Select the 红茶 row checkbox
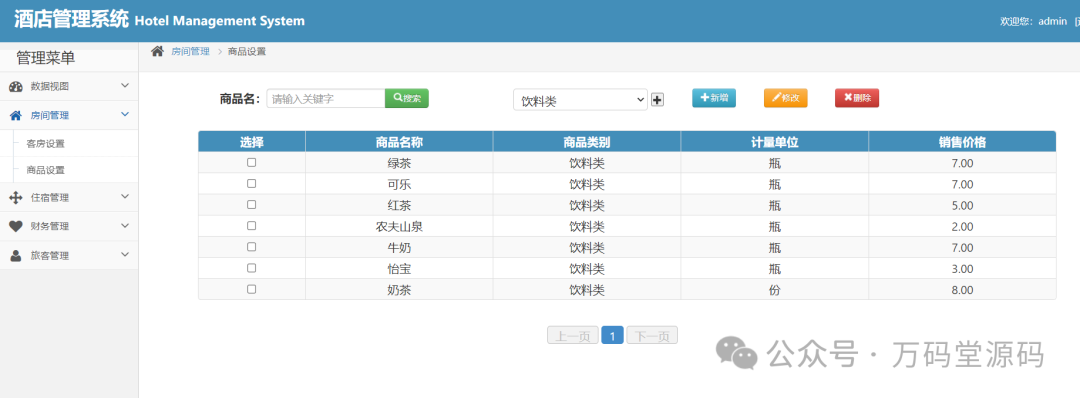 [251, 205]
